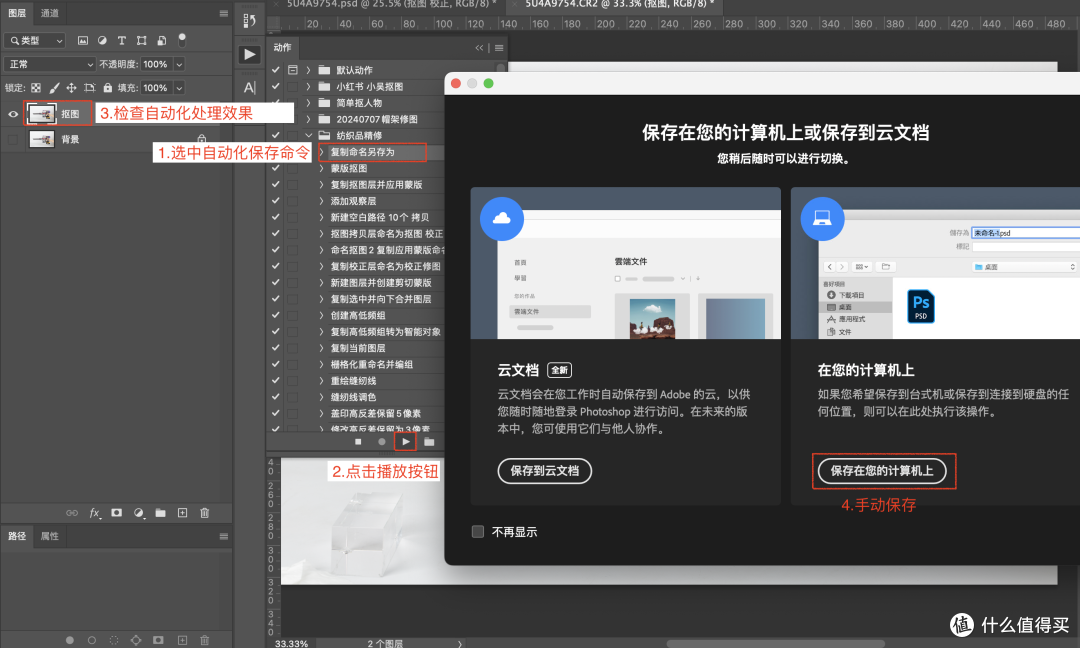
Task: Open the Actions panel hamburger menu
Action: click(499, 48)
